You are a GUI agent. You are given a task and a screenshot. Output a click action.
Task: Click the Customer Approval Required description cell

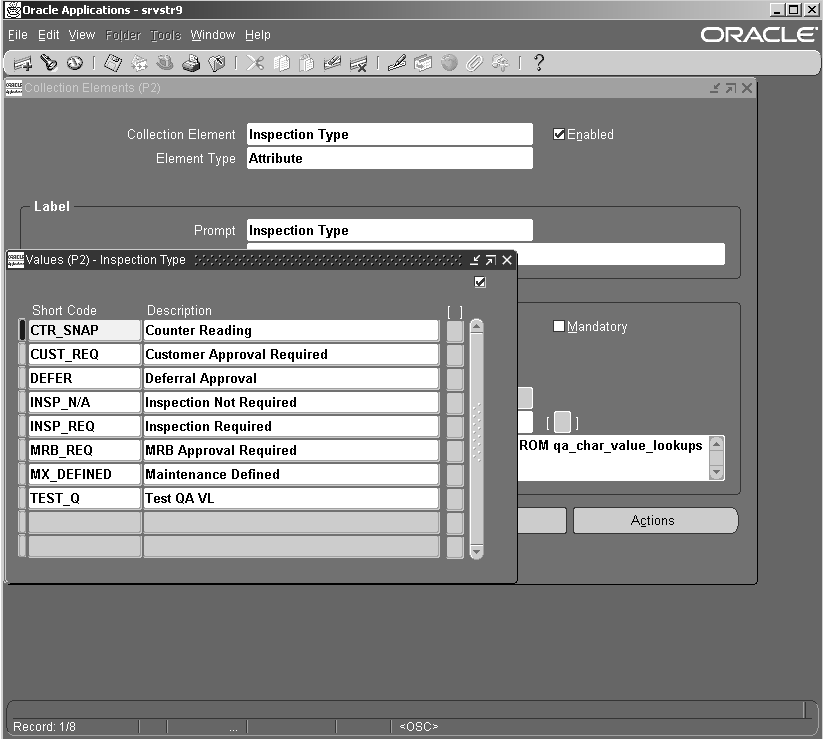coord(291,355)
